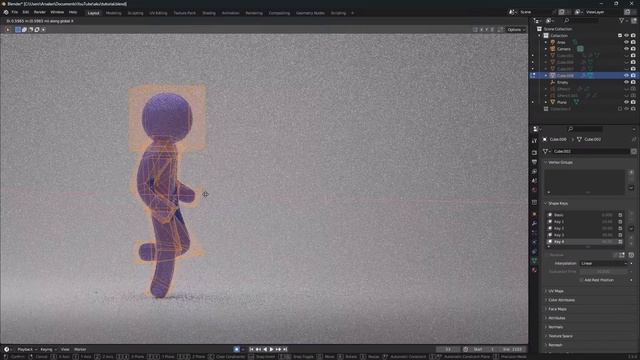This screenshot has width=640, height=360.
Task: Switch to the Modeling workspace tab
Action: 113,13
